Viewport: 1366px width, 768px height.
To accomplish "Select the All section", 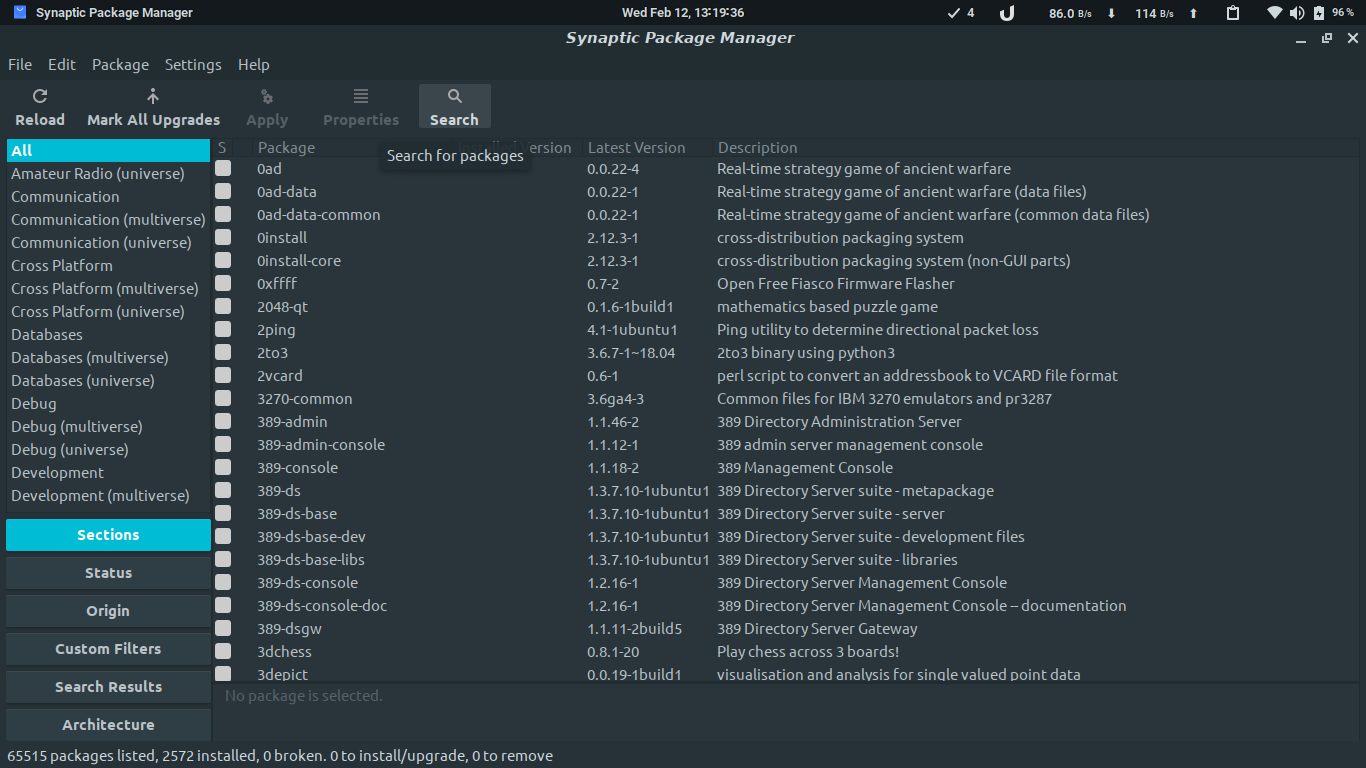I will 108,150.
